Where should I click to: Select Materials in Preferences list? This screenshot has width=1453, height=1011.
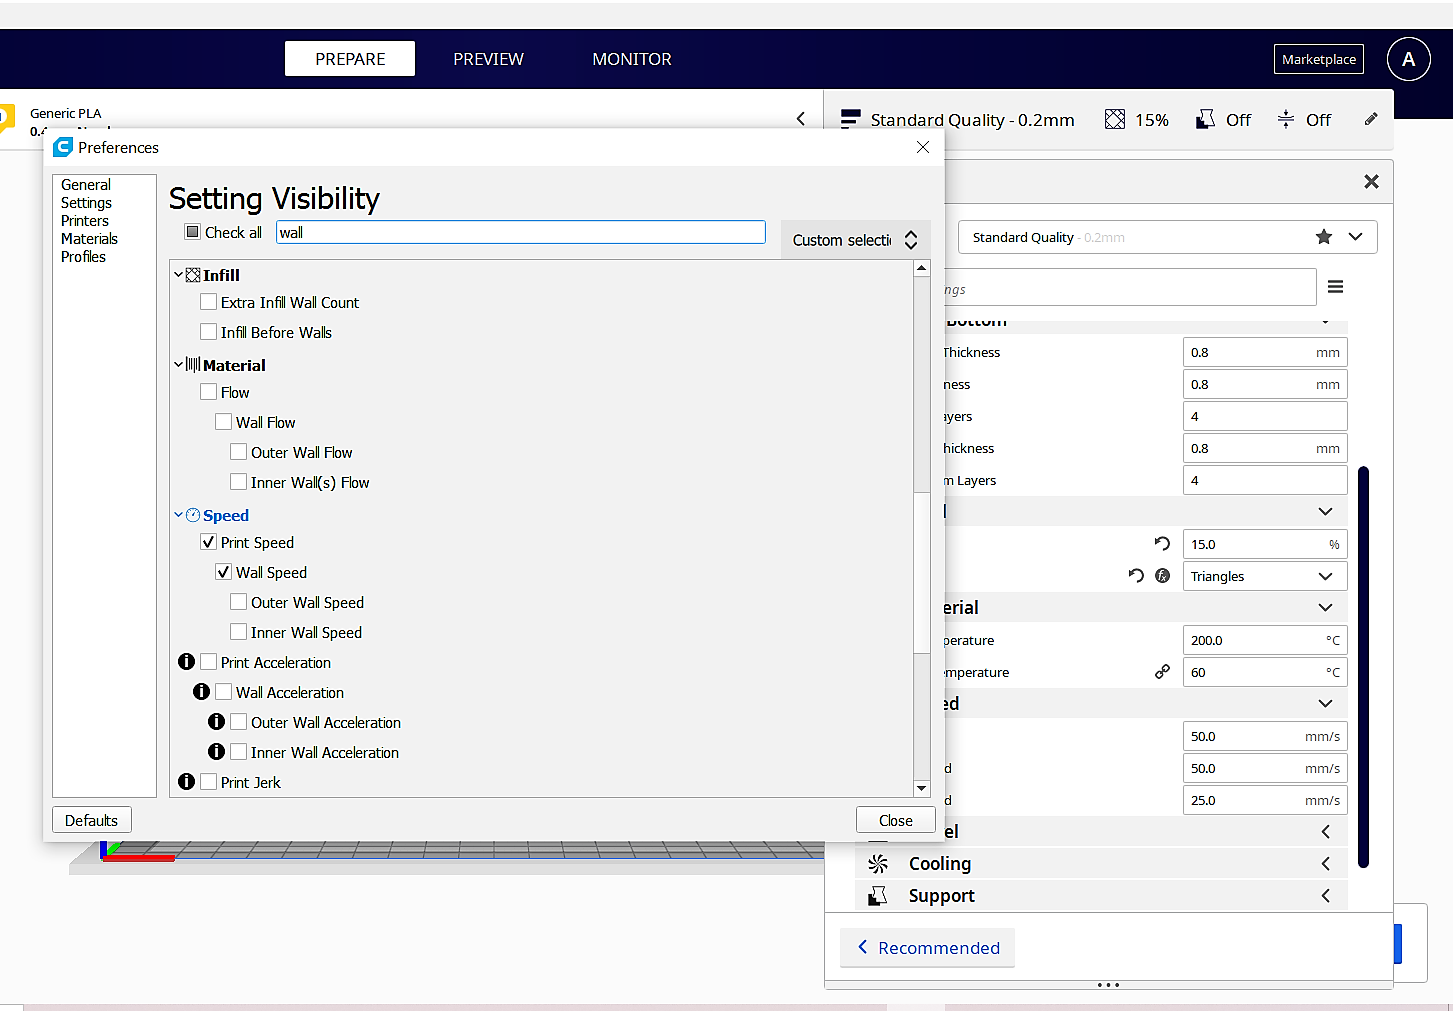(x=89, y=239)
